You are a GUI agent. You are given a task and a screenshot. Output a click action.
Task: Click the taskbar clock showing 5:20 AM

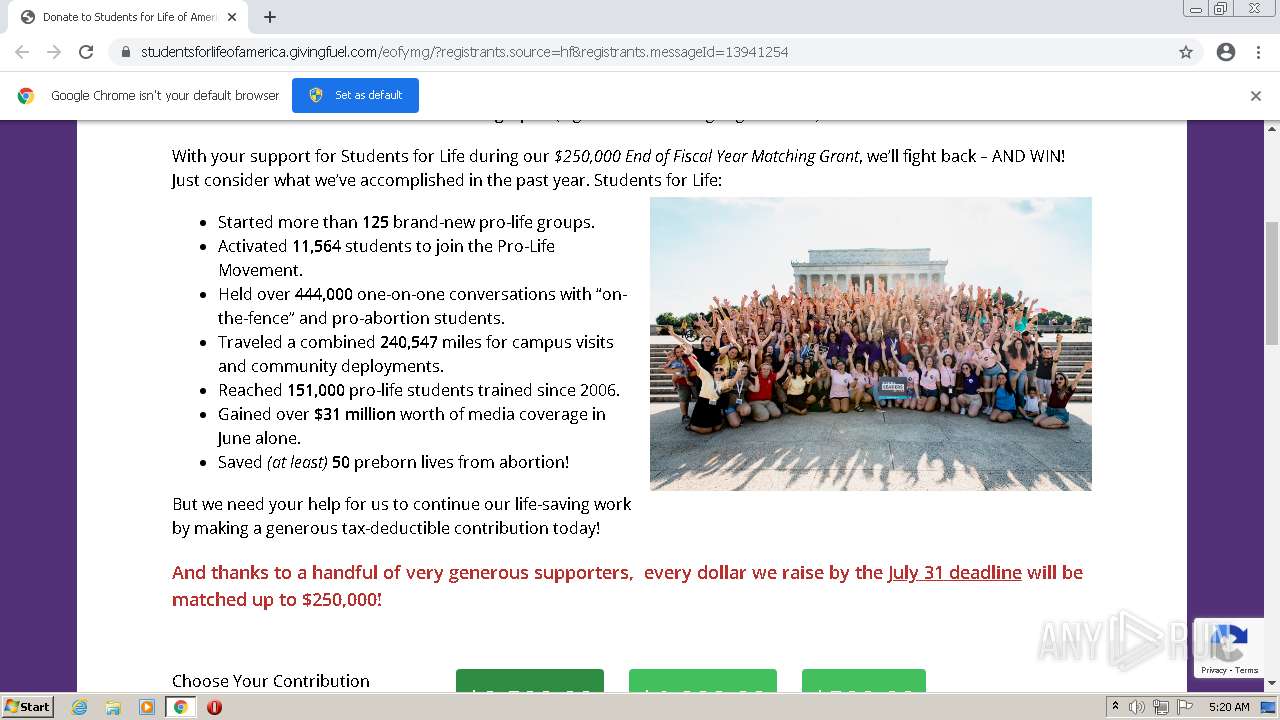point(1229,707)
